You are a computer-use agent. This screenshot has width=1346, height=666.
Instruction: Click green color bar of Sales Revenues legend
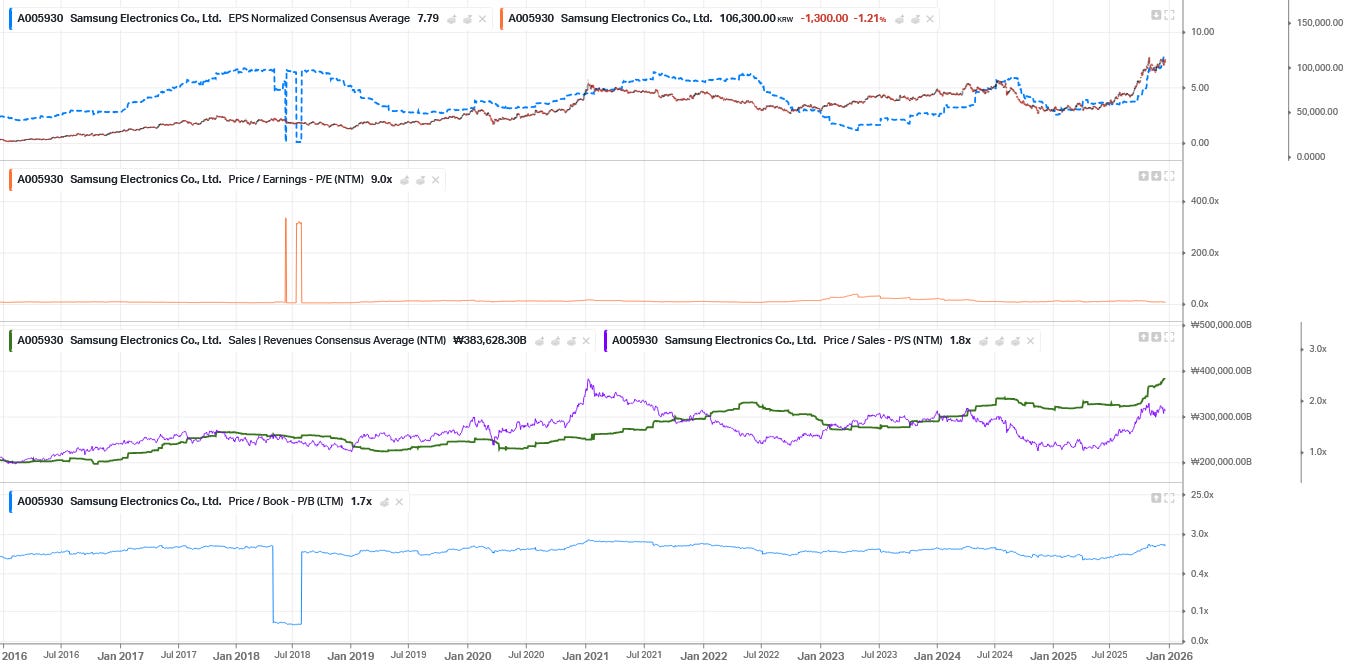coord(10,341)
